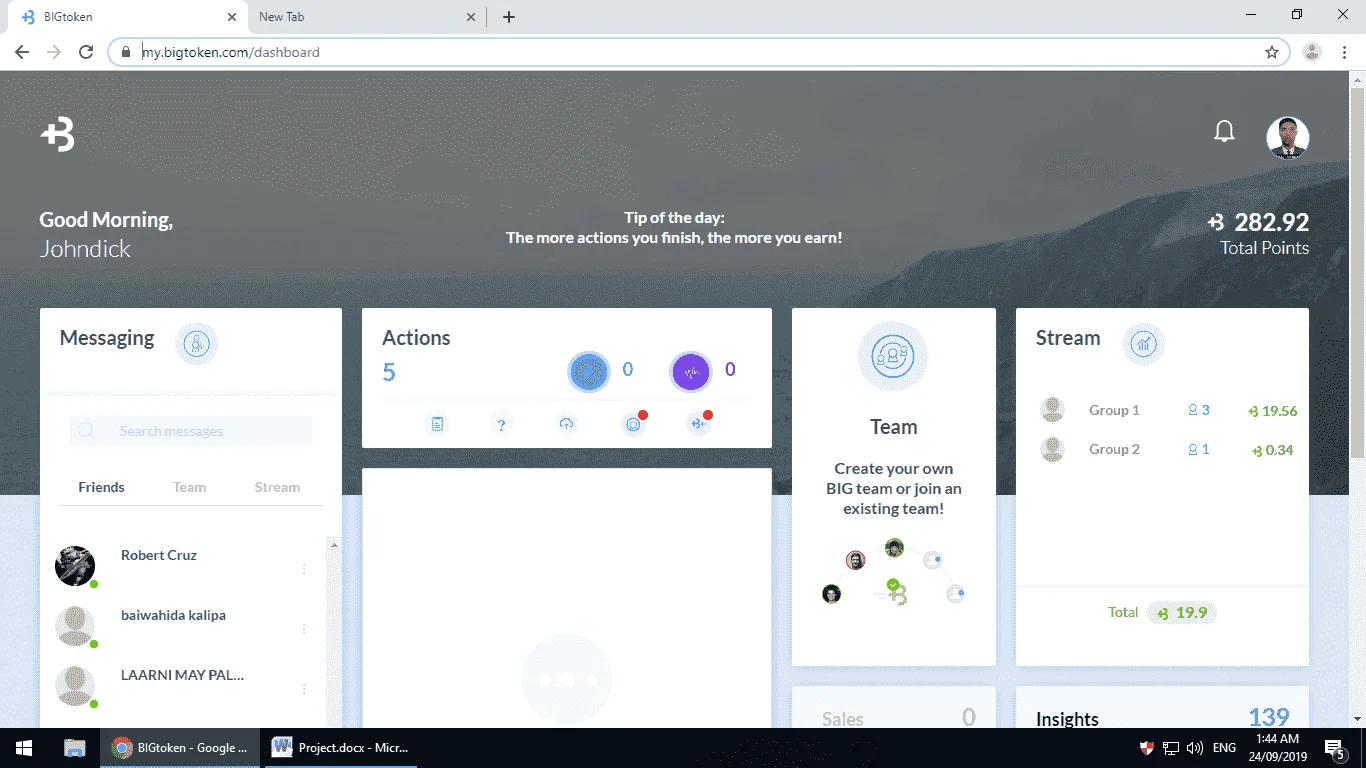Switch to the Team tab in Messaging
This screenshot has height=768, width=1366.
click(189, 487)
